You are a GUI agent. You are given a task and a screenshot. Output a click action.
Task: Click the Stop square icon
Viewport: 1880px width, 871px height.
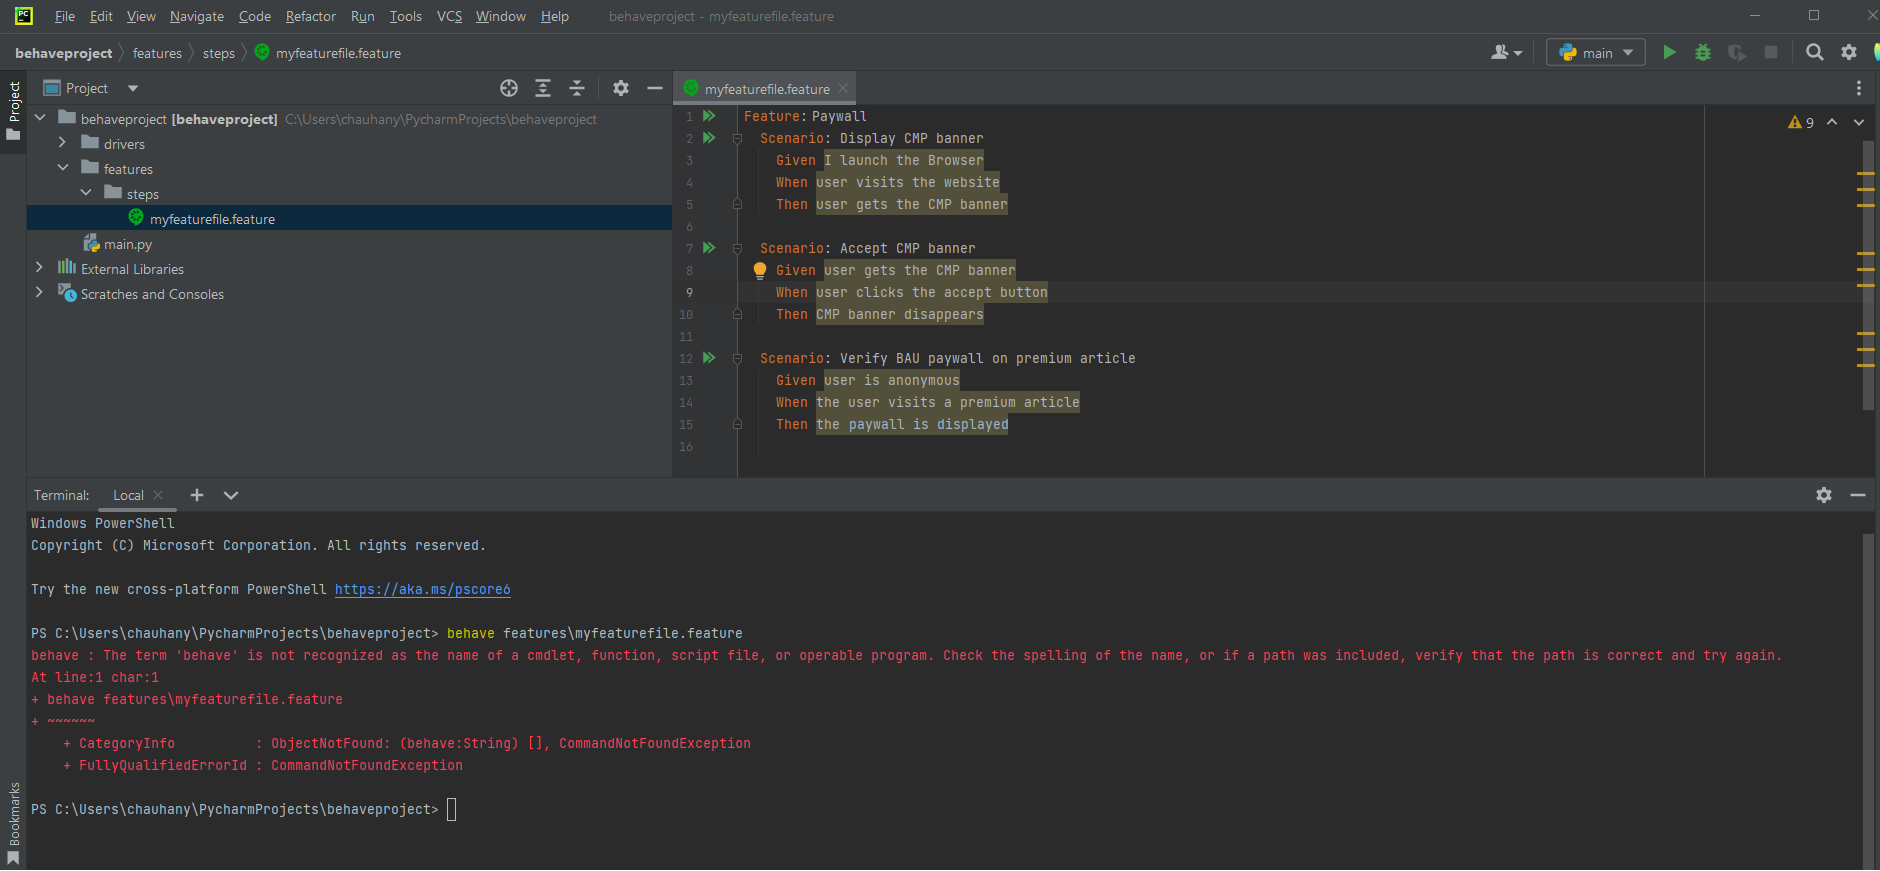(x=1771, y=52)
